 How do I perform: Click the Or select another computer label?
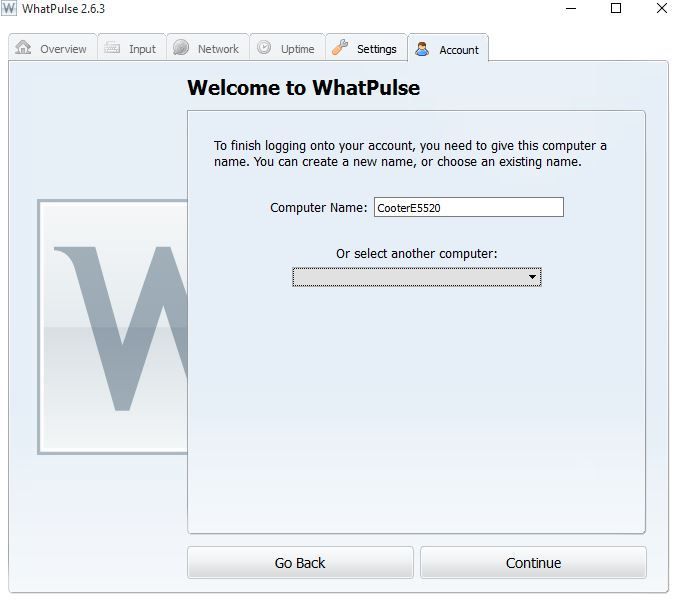(x=417, y=253)
